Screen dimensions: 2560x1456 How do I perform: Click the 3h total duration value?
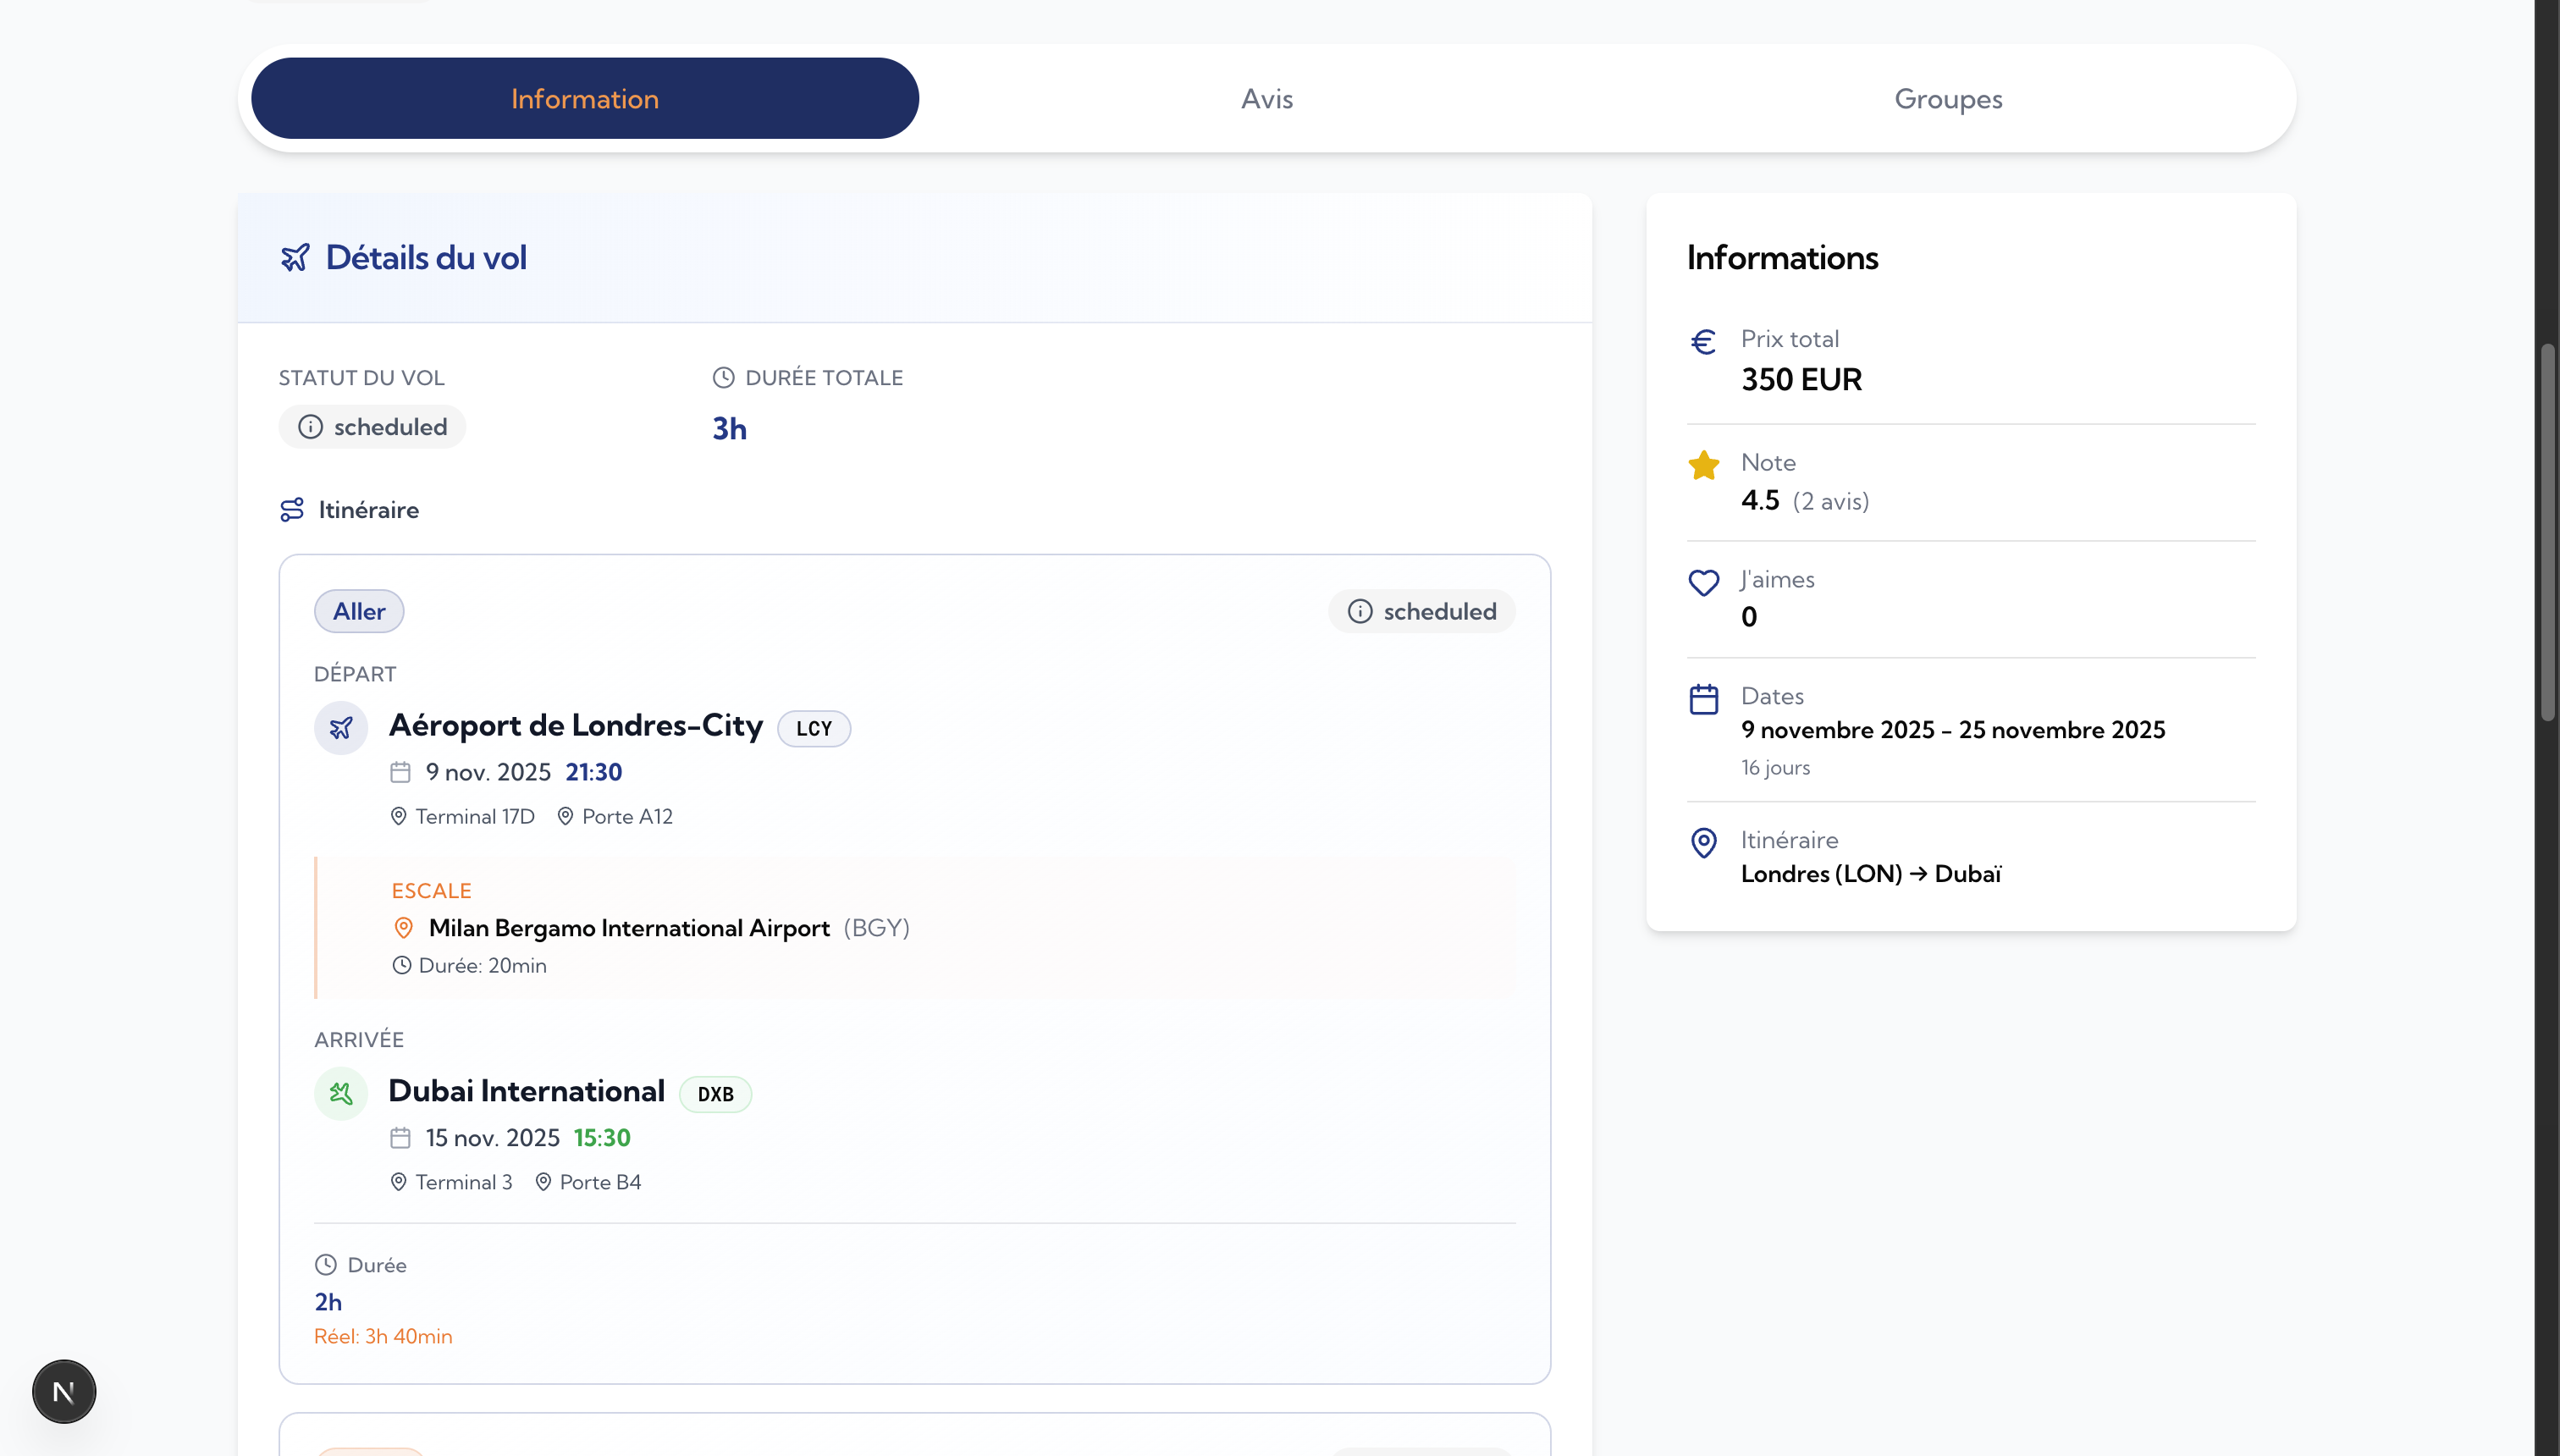729,429
